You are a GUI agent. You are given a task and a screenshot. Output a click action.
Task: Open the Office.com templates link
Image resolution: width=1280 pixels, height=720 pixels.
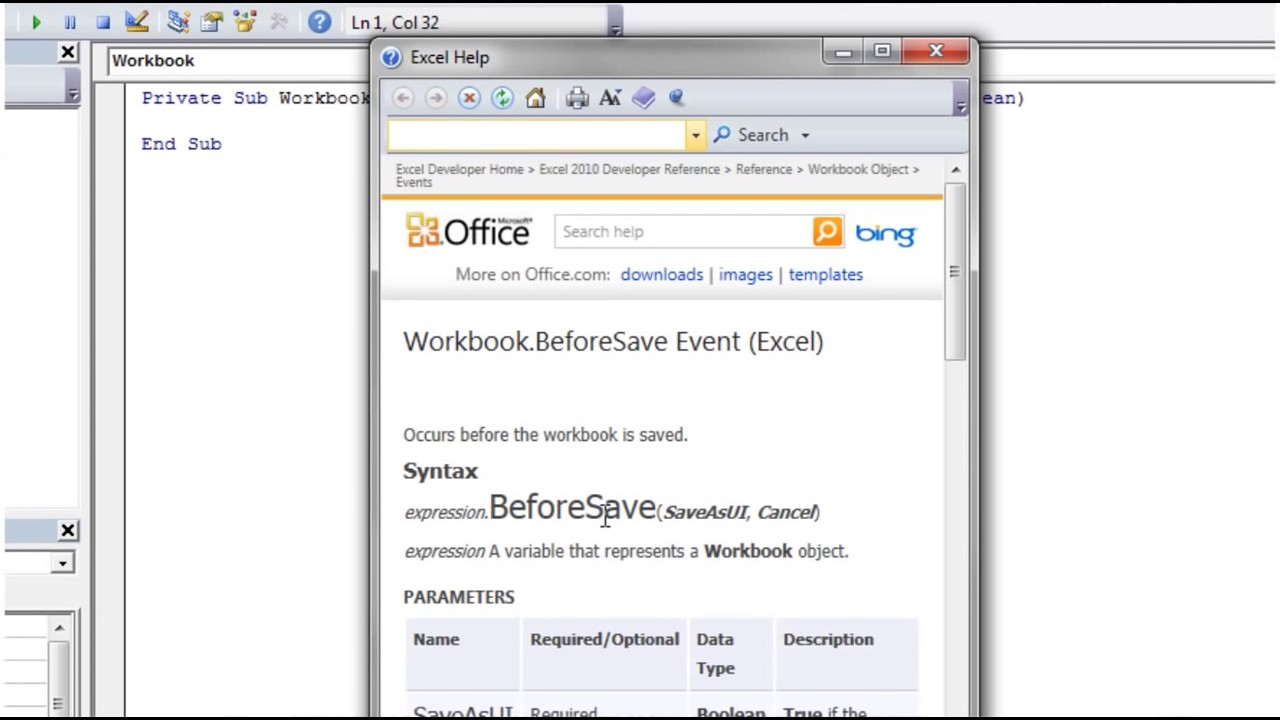click(x=825, y=274)
